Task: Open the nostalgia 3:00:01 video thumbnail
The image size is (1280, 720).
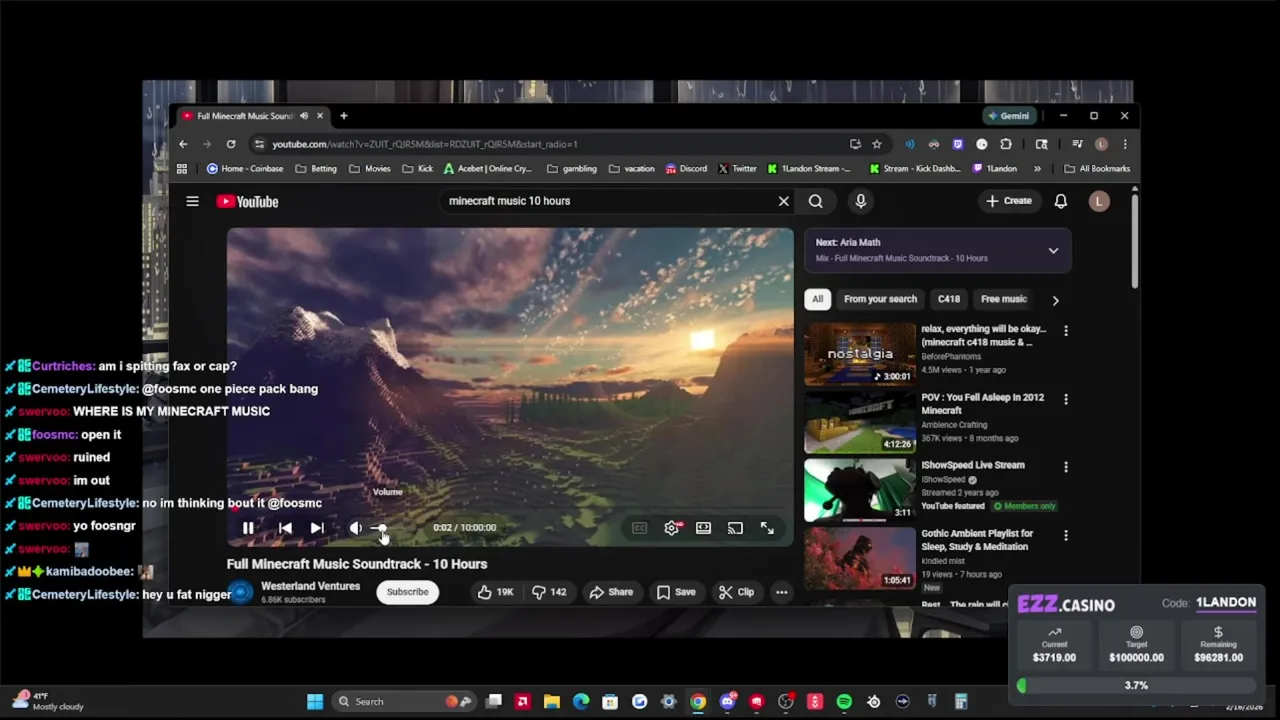Action: (860, 354)
